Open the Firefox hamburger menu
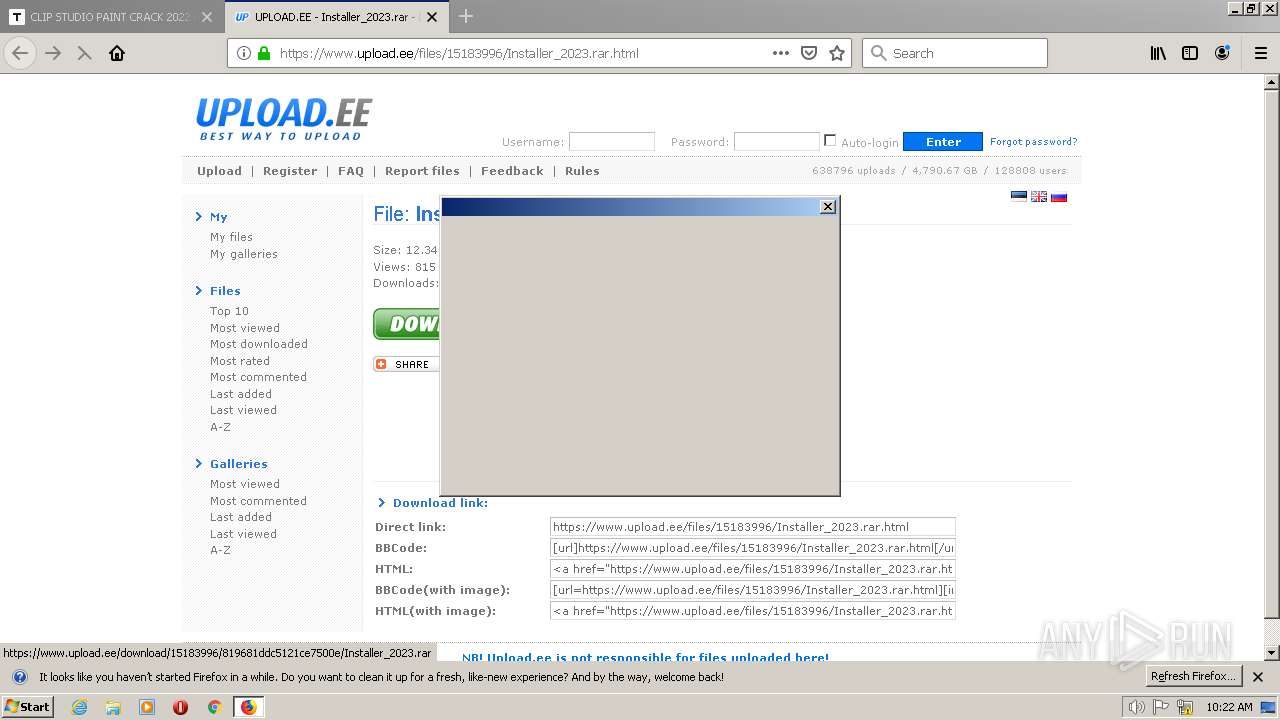 (1260, 53)
